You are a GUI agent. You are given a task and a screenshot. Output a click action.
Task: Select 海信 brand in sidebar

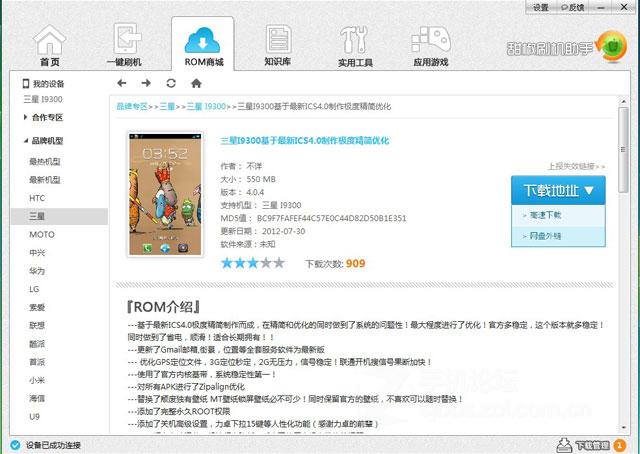coord(37,398)
